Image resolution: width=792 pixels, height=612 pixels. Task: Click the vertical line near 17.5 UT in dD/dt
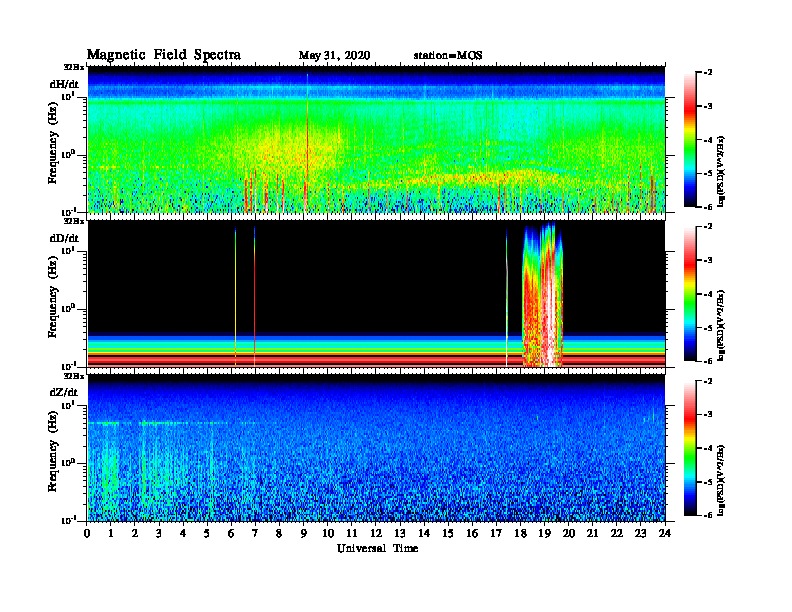(507, 298)
